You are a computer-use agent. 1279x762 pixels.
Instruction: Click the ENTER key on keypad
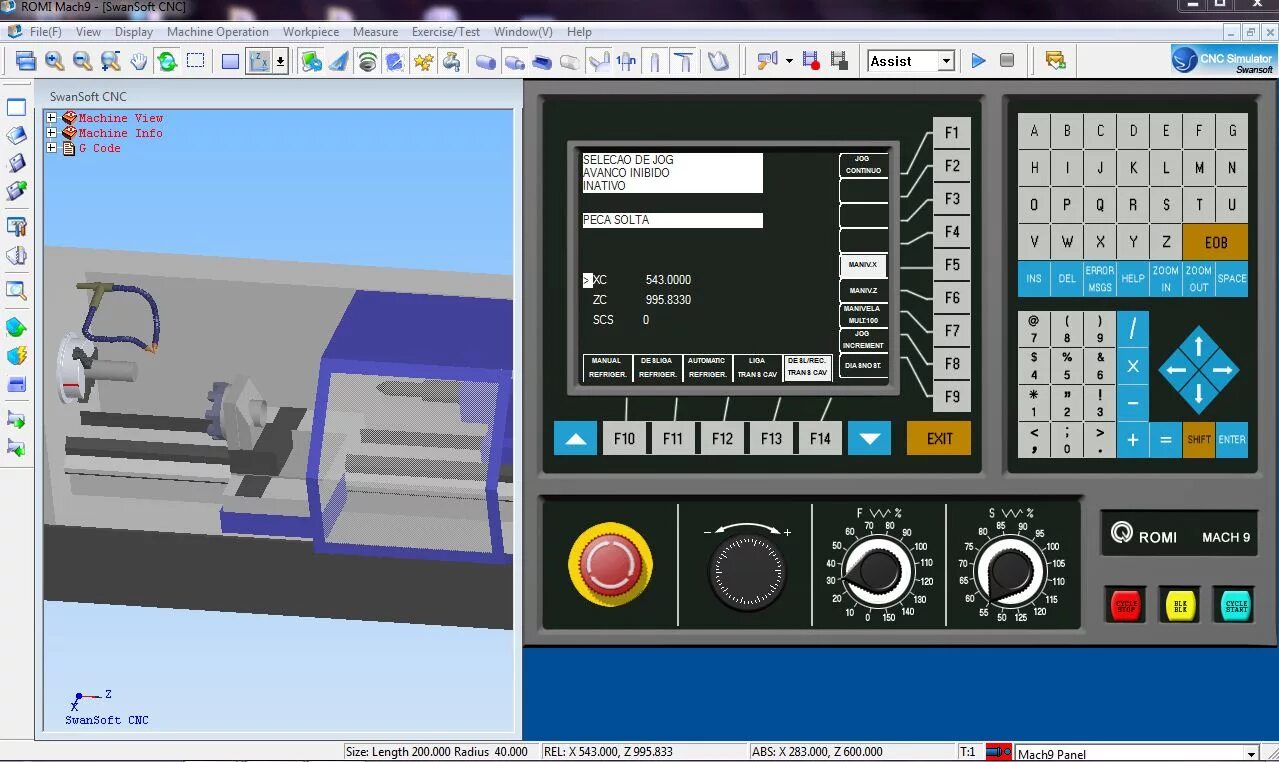pyautogui.click(x=1232, y=440)
